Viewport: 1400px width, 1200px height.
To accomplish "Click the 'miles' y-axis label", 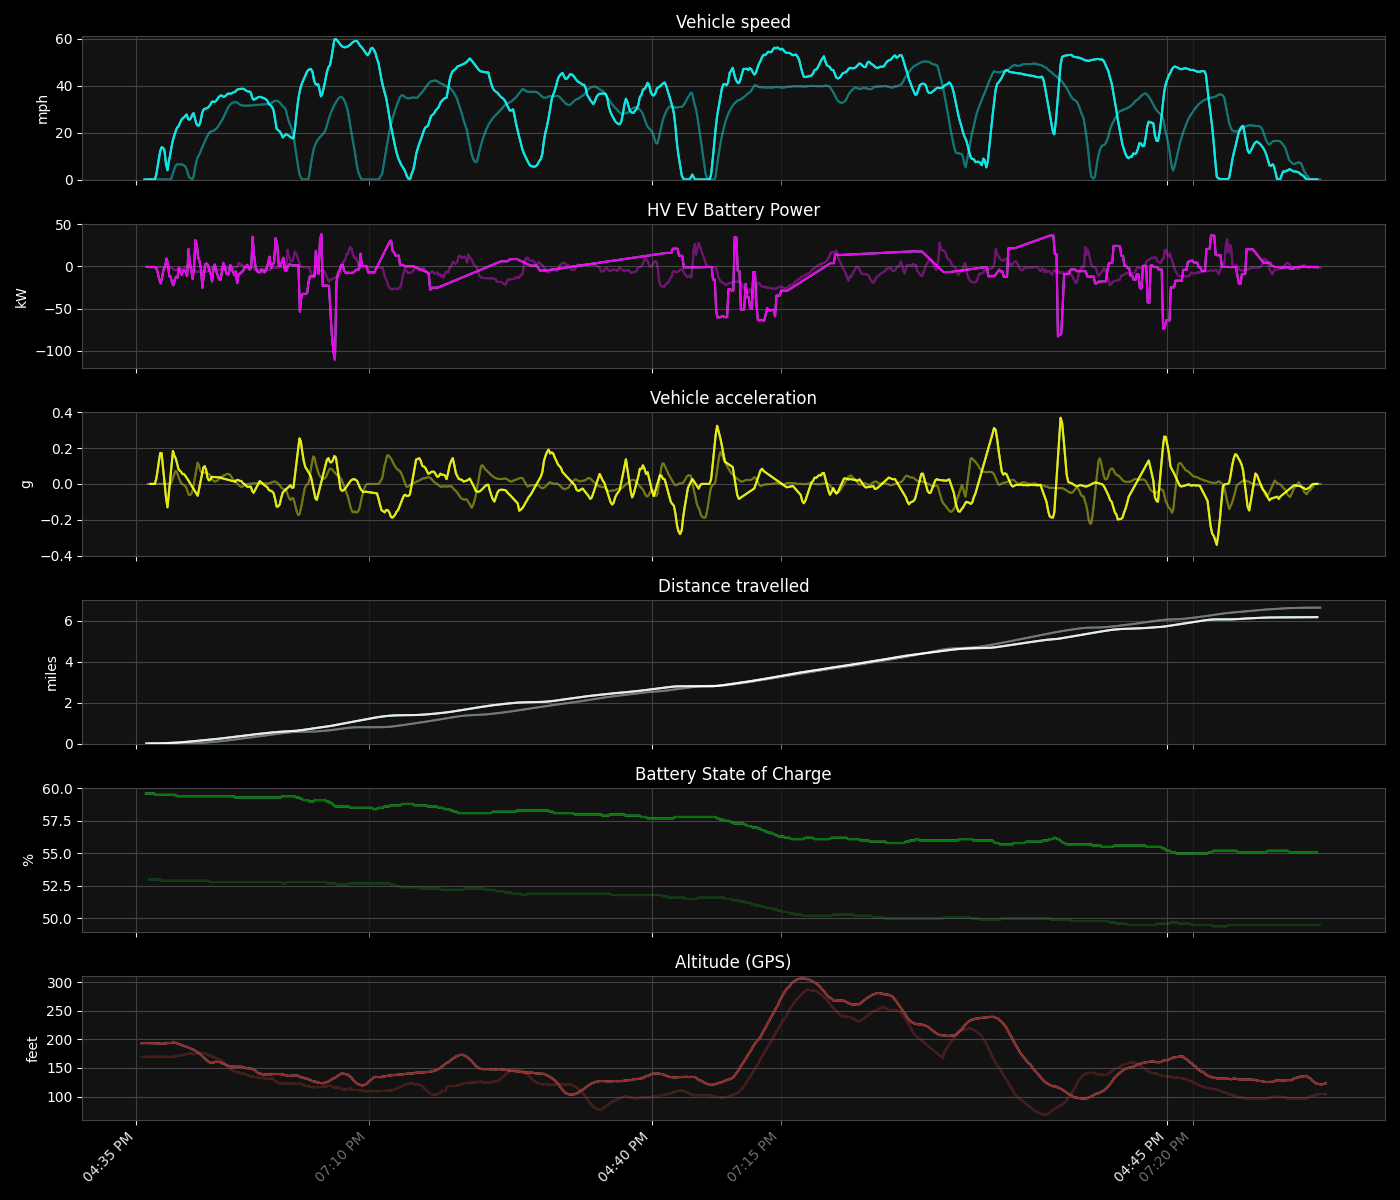I will [x=51, y=673].
